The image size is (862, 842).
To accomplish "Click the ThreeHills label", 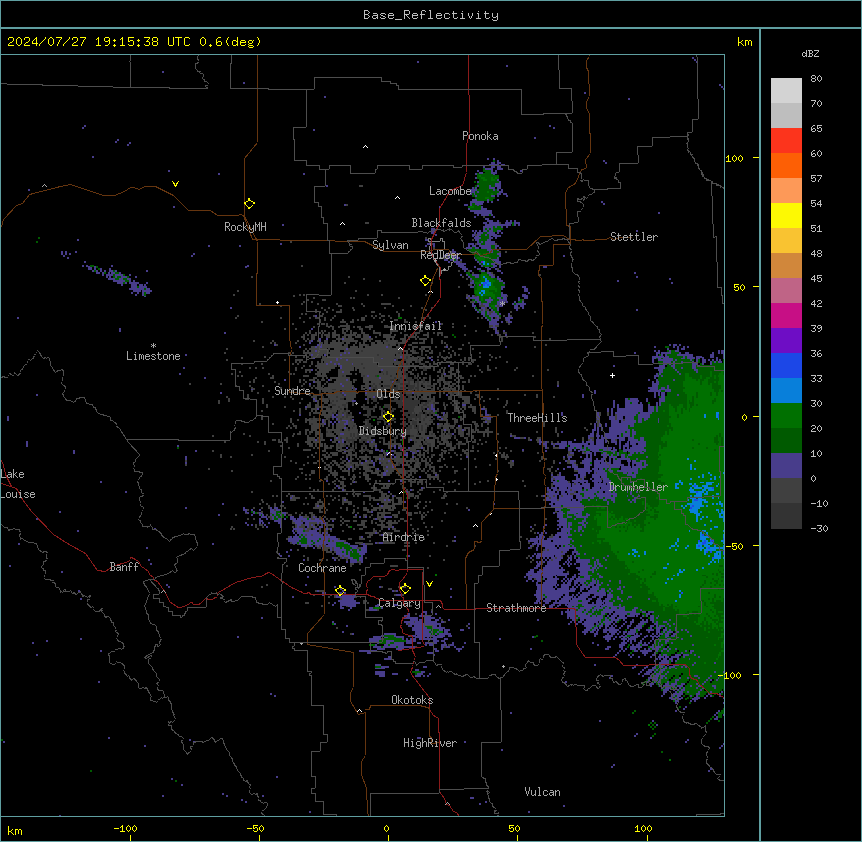I will (x=537, y=418).
